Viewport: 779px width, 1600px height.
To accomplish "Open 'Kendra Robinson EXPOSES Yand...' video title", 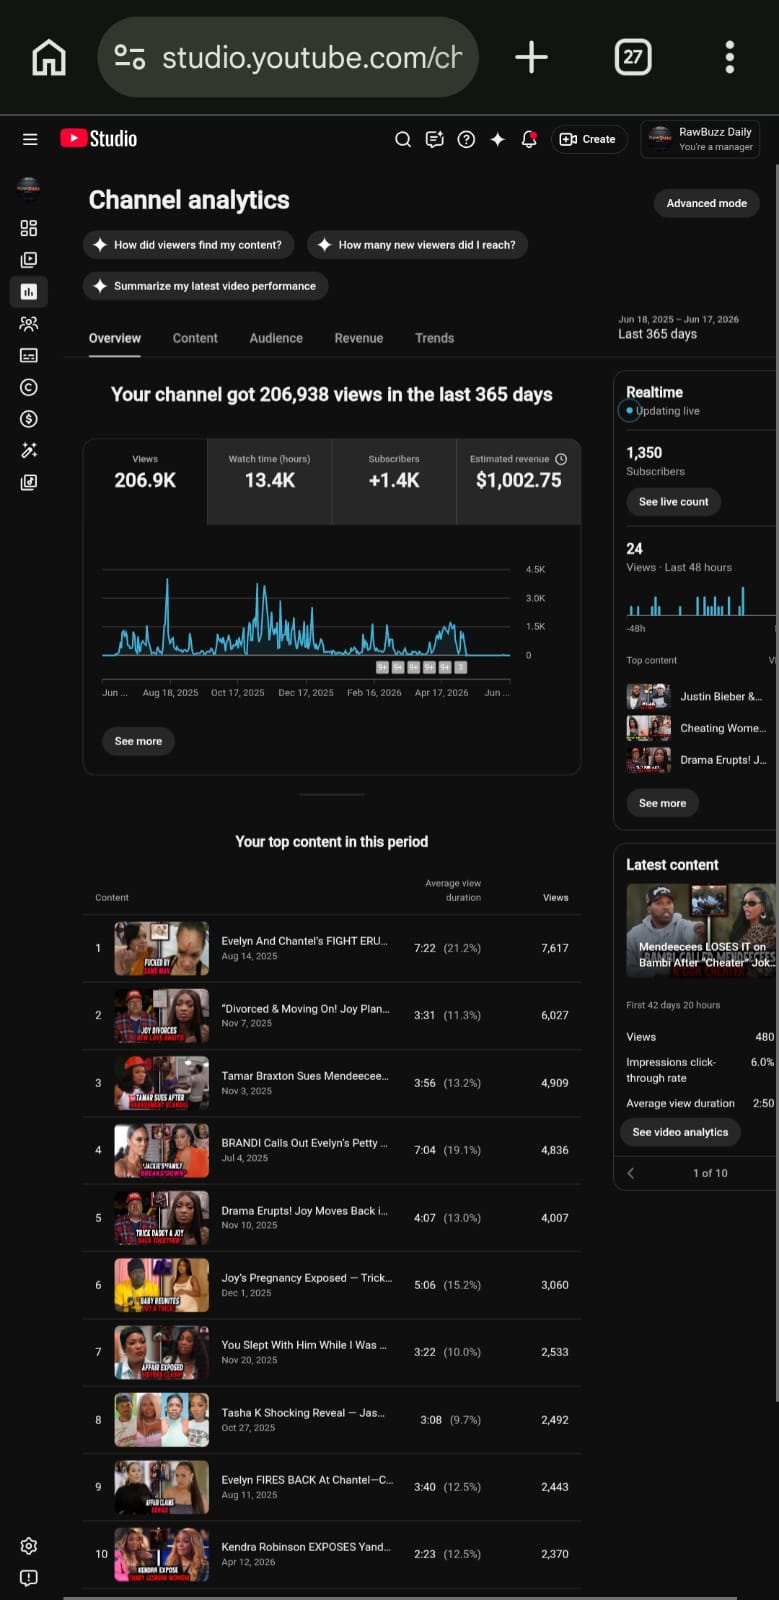I will (306, 1547).
